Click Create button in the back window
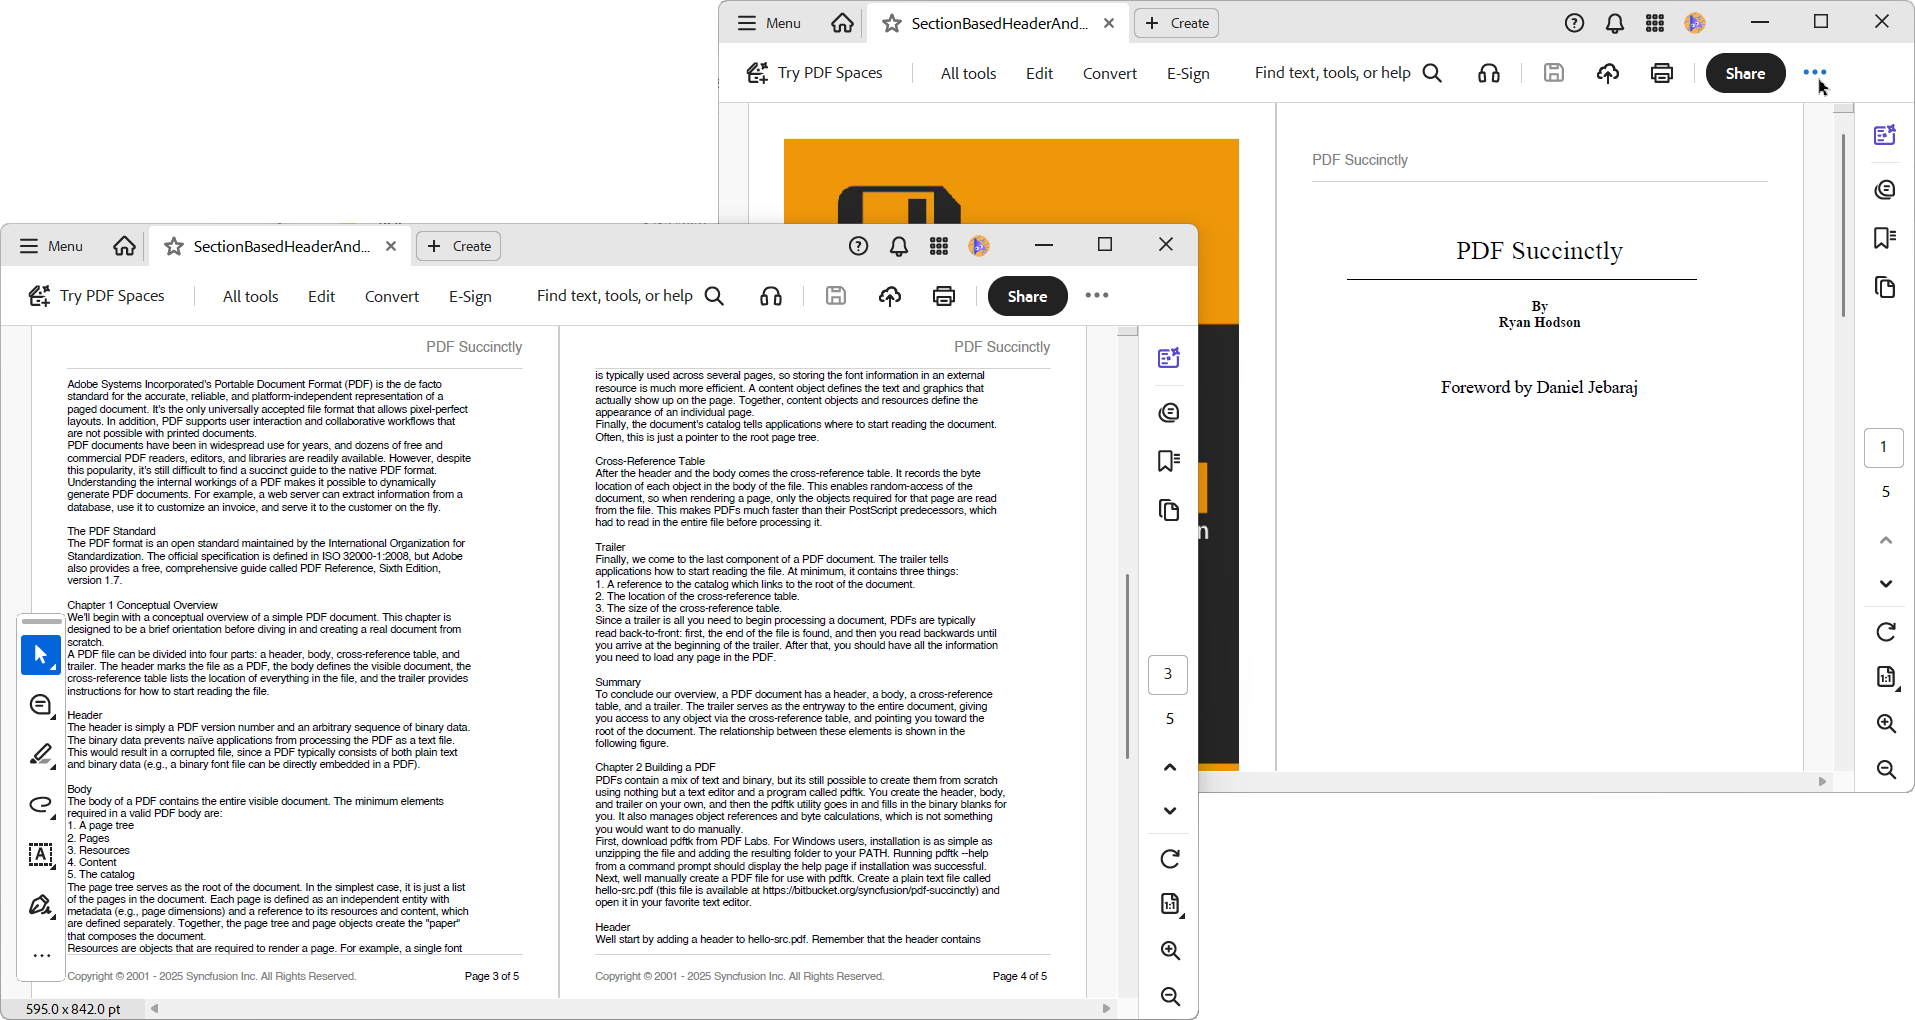1915x1020 pixels. tap(1176, 24)
